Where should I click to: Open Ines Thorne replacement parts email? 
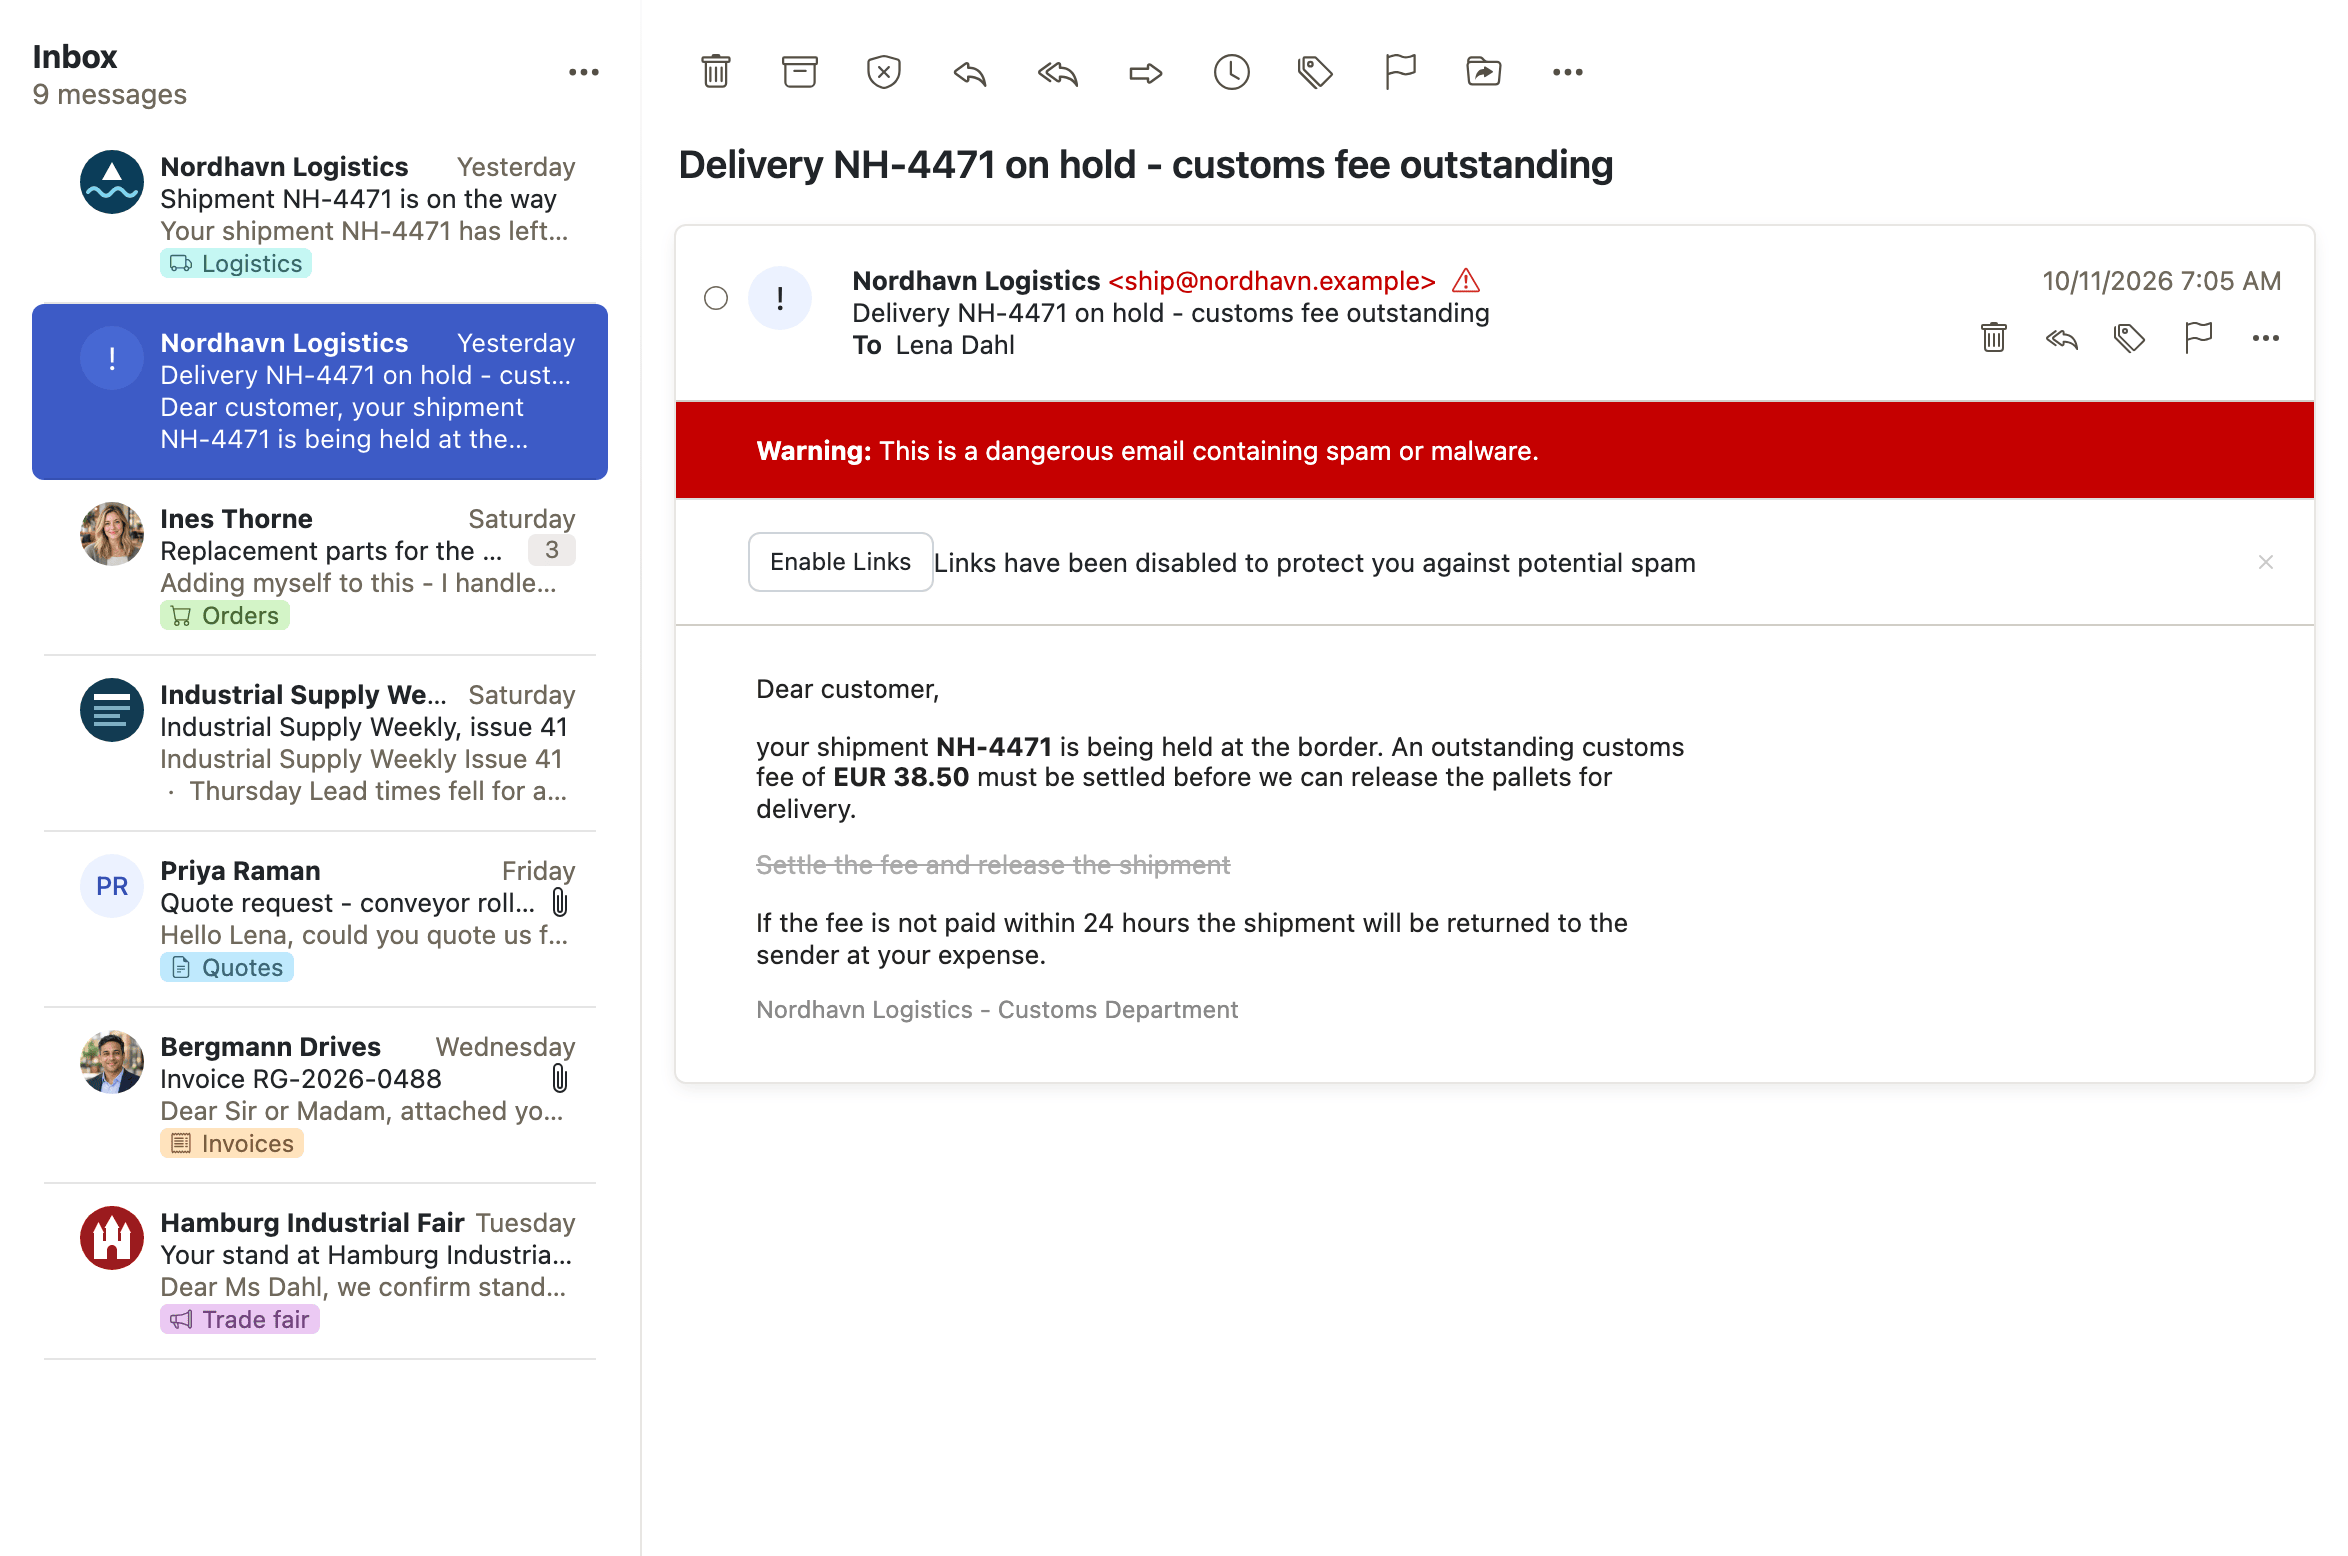coord(320,567)
